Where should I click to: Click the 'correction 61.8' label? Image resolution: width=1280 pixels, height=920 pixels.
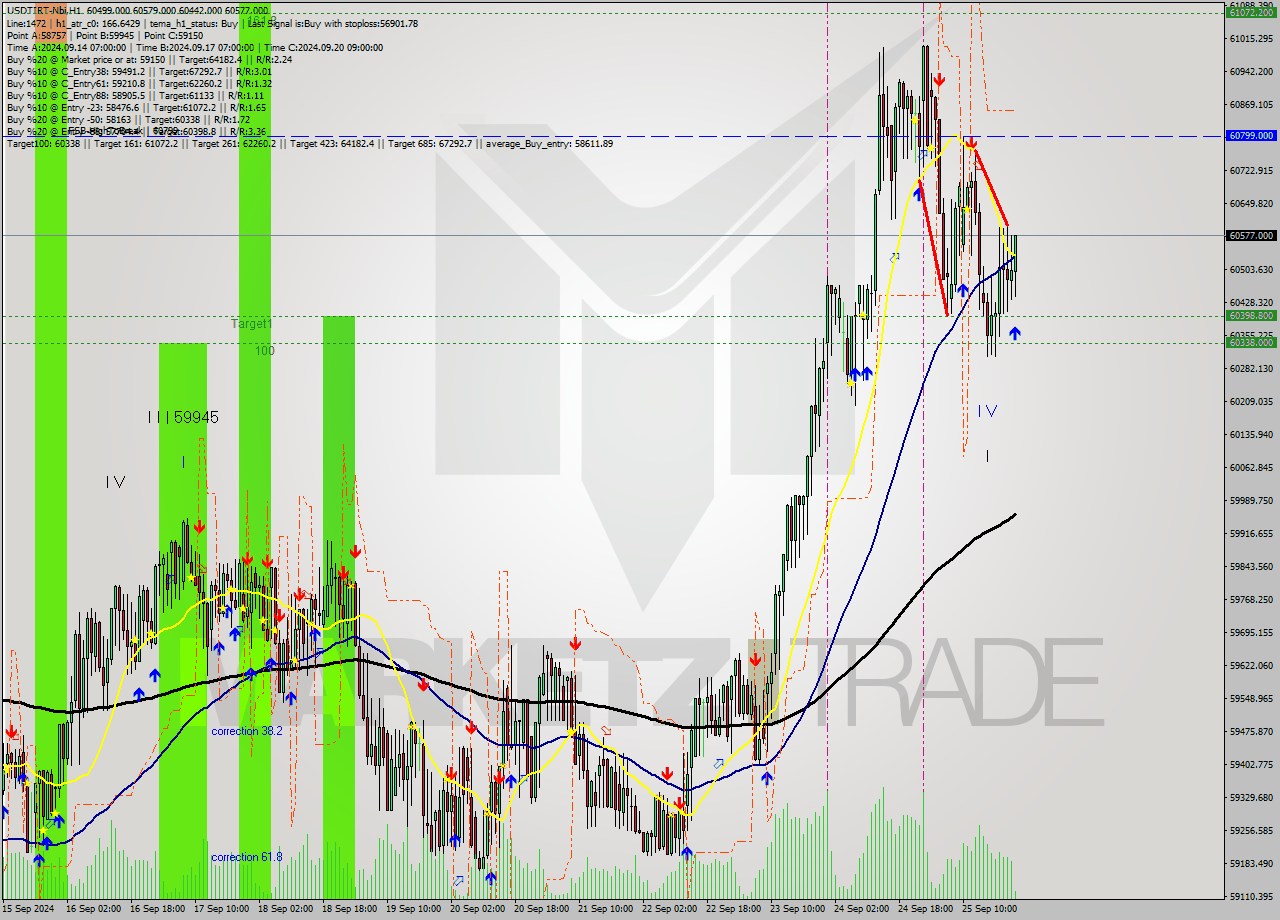[247, 857]
